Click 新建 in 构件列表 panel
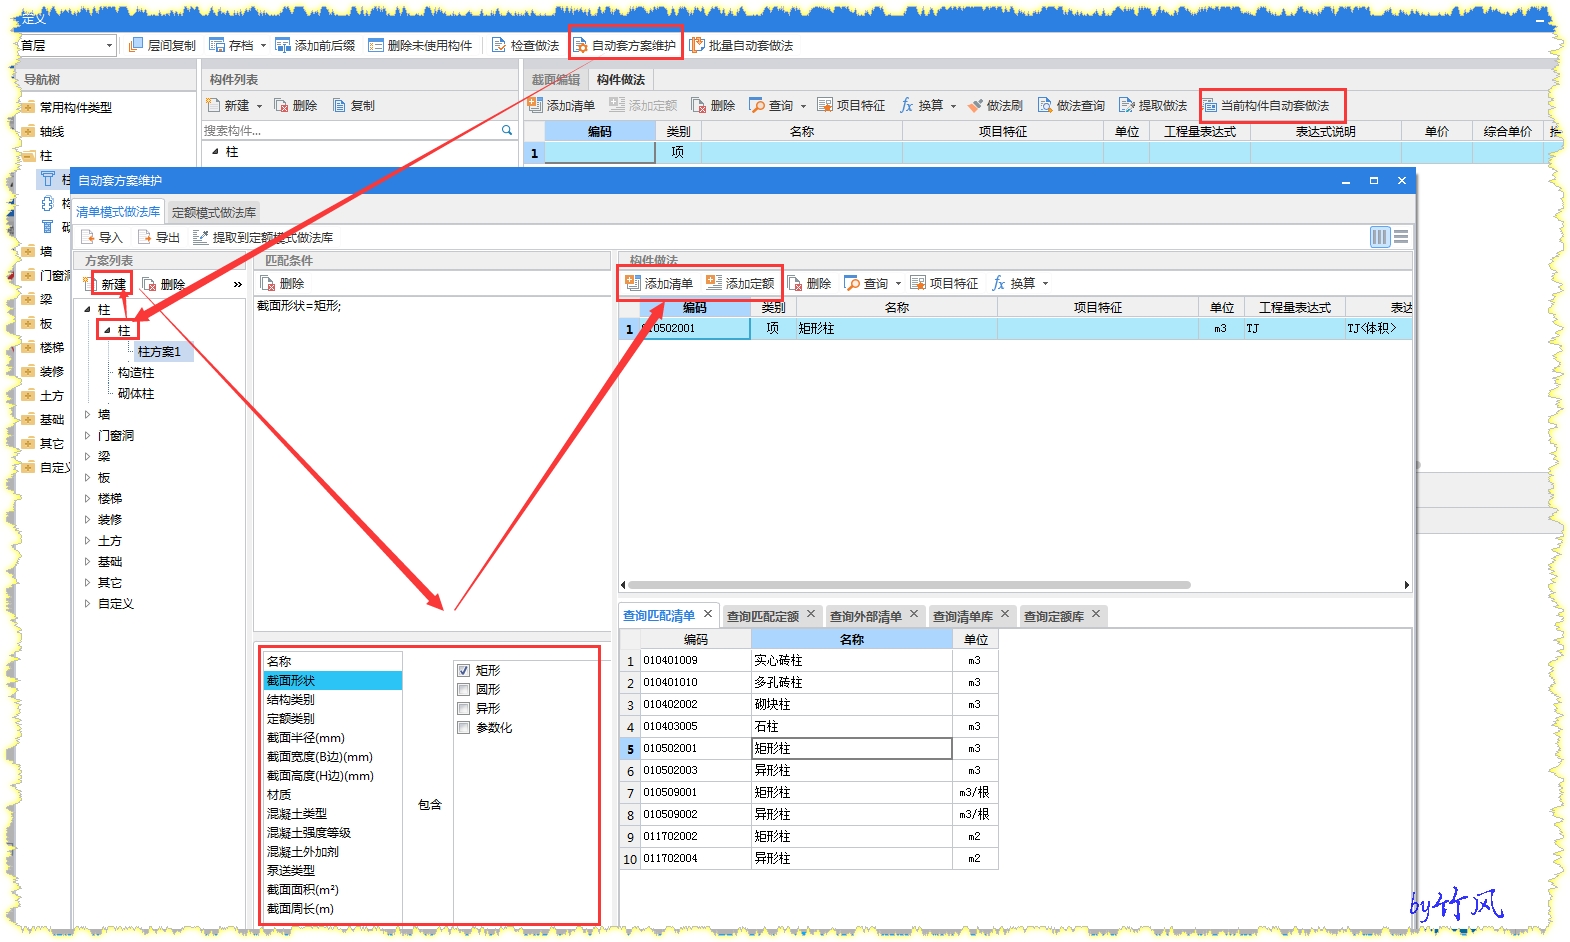This screenshot has width=1570, height=942. [228, 105]
